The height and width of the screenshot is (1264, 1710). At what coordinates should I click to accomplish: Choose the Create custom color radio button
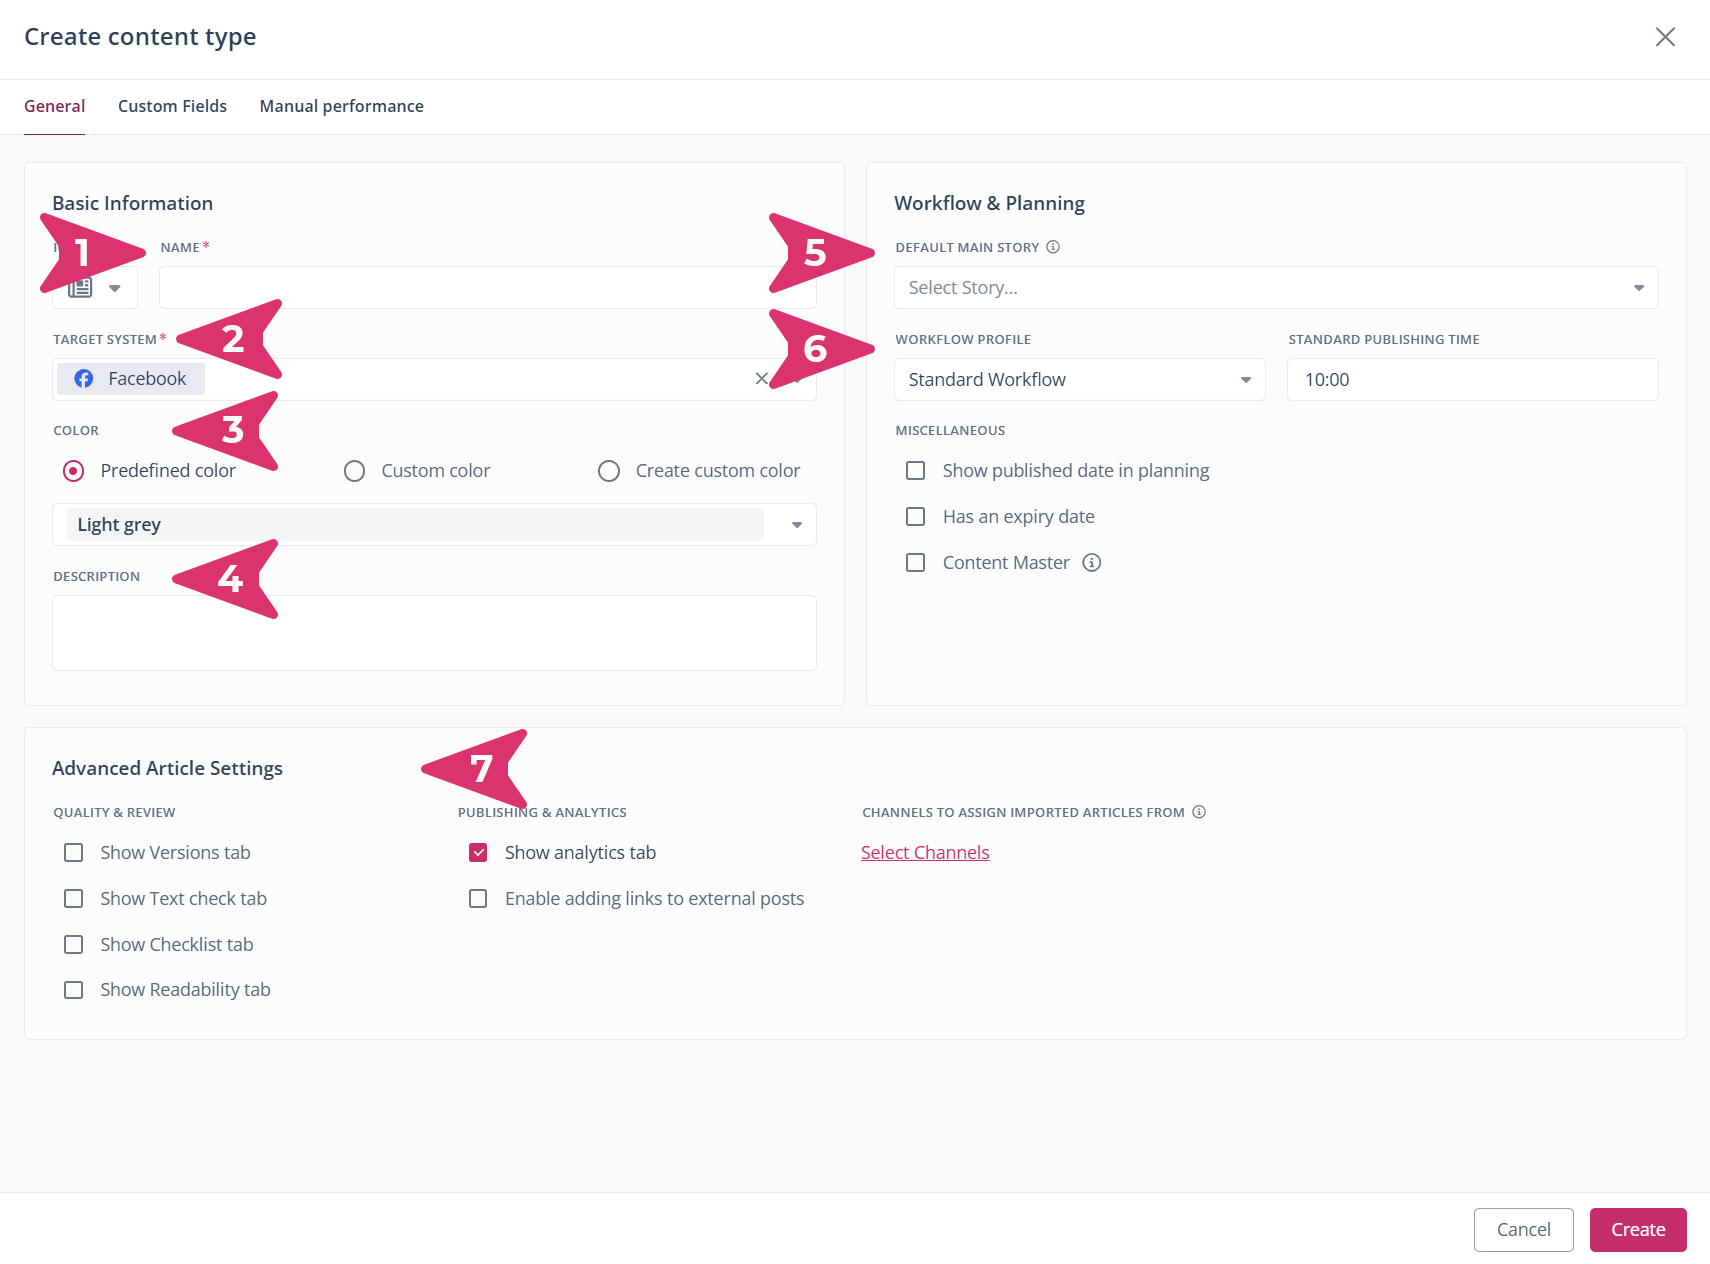point(609,471)
